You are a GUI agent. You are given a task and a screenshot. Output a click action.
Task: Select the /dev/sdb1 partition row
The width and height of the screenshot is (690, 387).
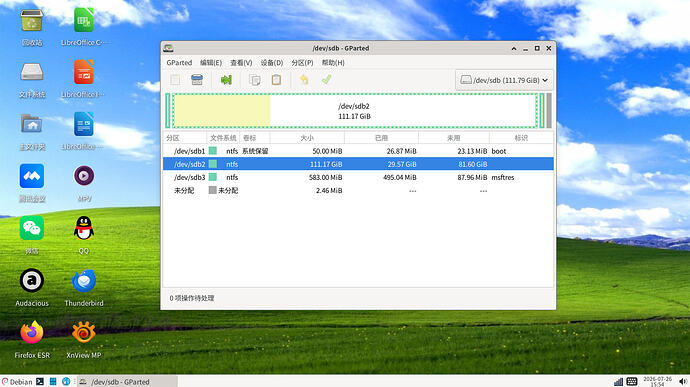[358, 151]
